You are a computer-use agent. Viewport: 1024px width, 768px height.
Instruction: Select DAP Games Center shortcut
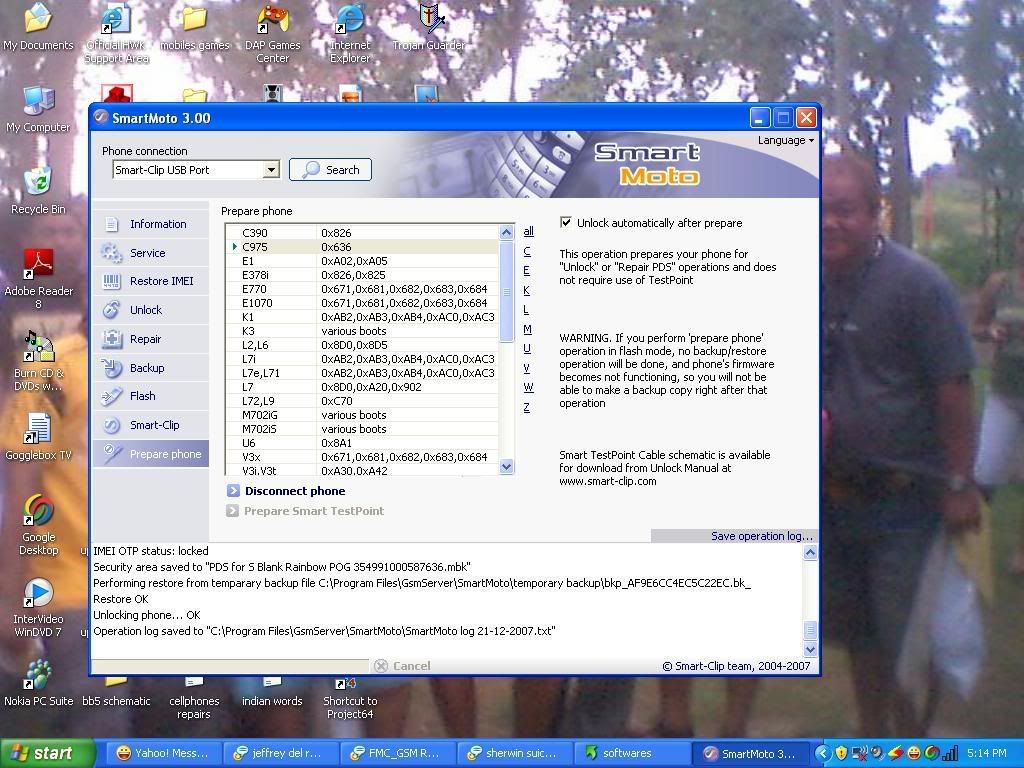click(272, 34)
